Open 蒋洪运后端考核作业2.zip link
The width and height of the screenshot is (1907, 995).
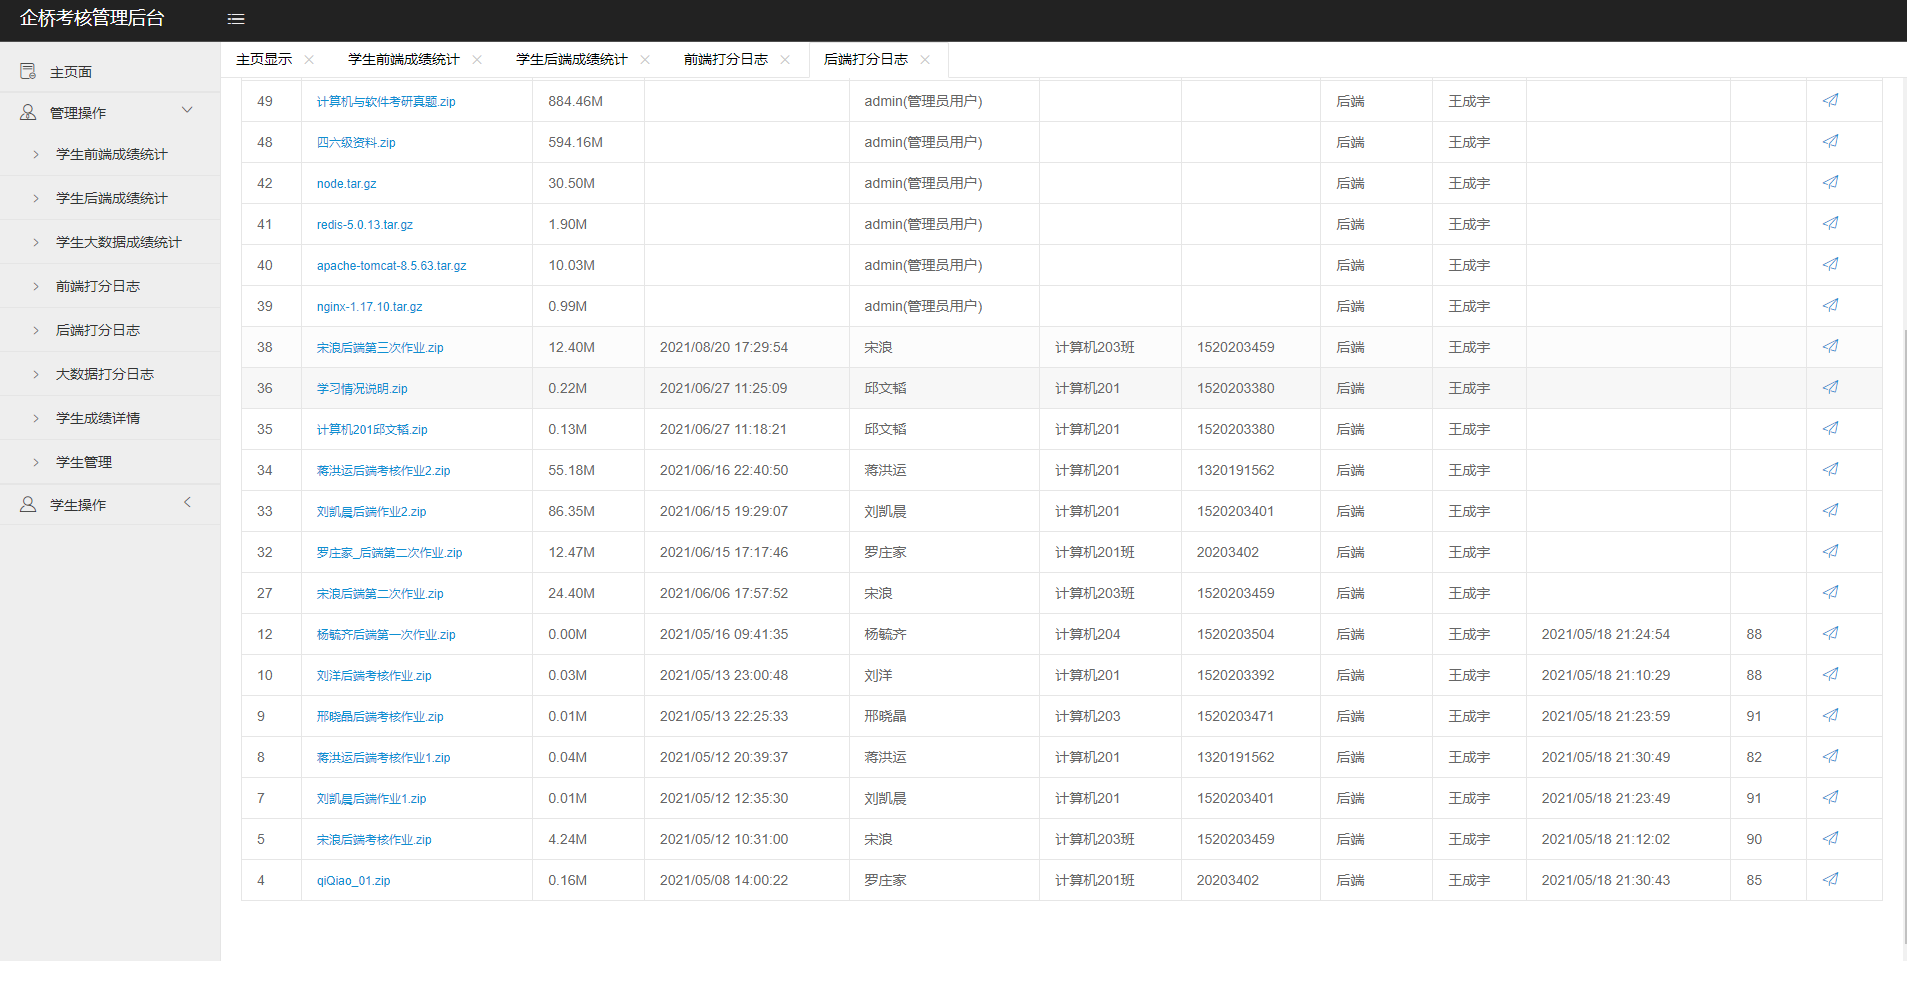pos(384,471)
